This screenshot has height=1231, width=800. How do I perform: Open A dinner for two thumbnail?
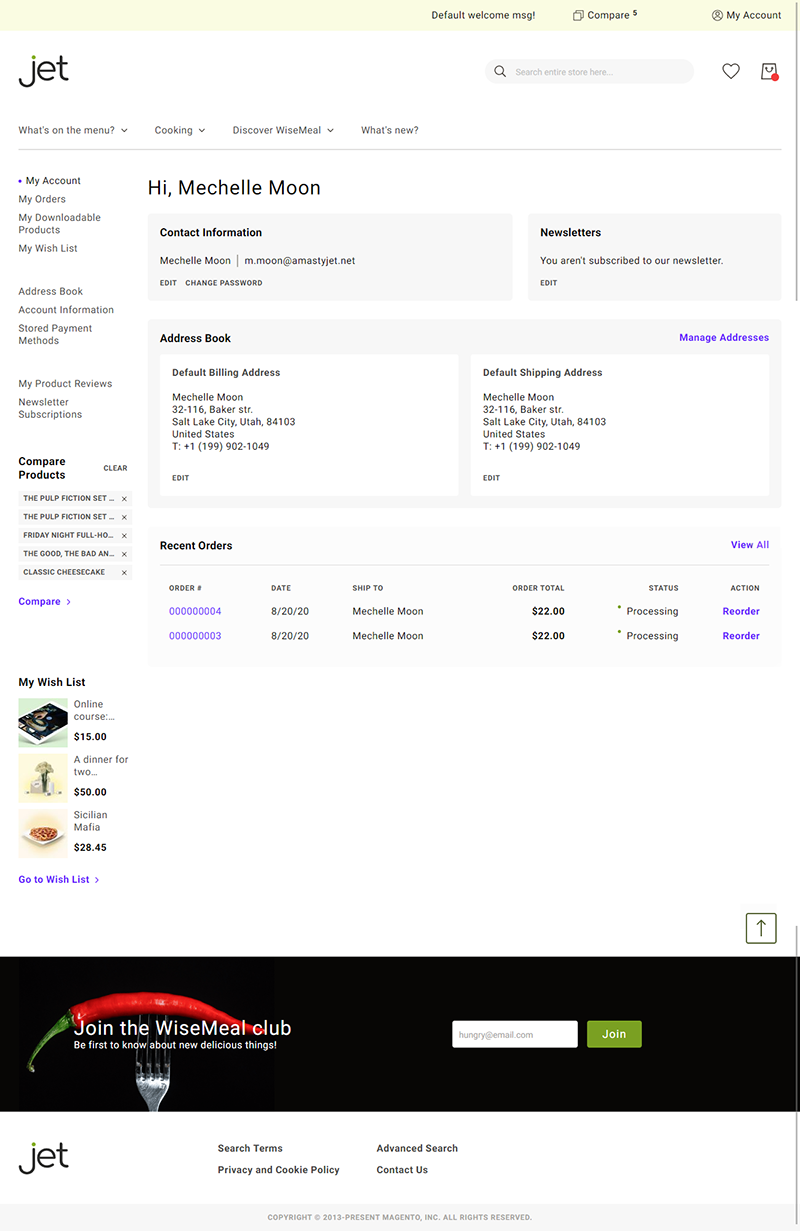tap(43, 778)
